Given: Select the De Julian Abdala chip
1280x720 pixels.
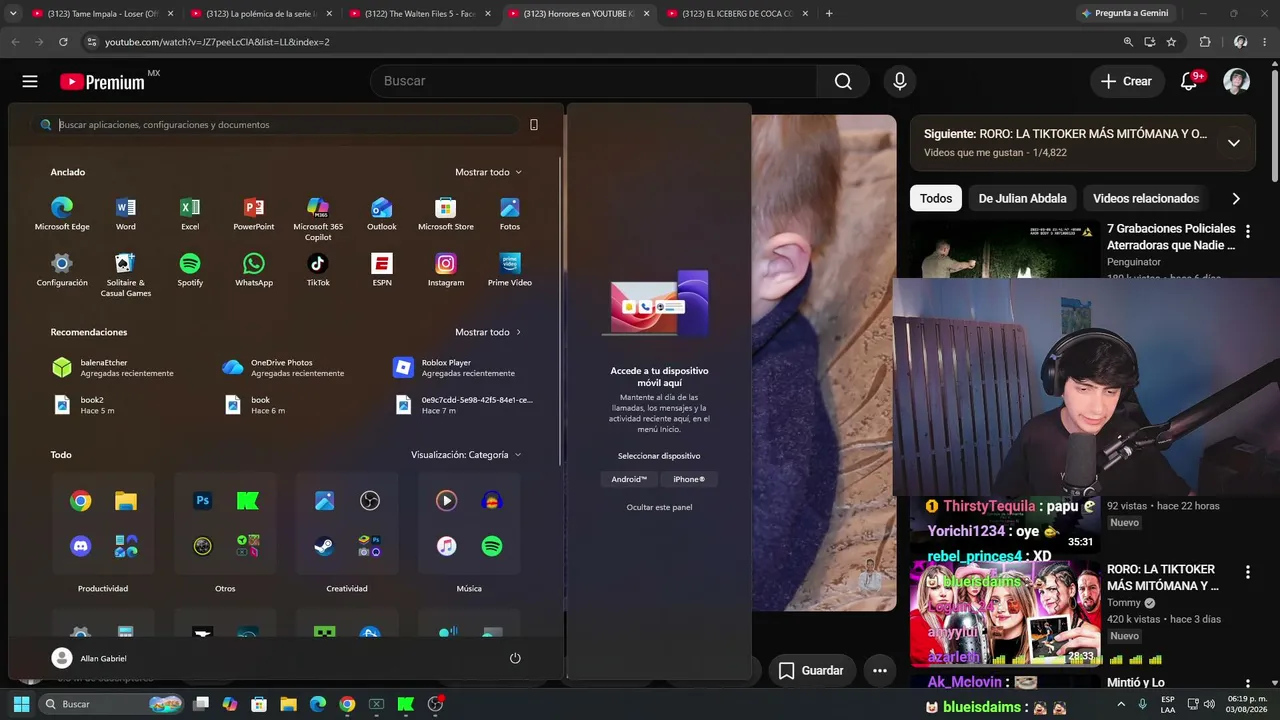Looking at the screenshot, I should coord(1022,198).
